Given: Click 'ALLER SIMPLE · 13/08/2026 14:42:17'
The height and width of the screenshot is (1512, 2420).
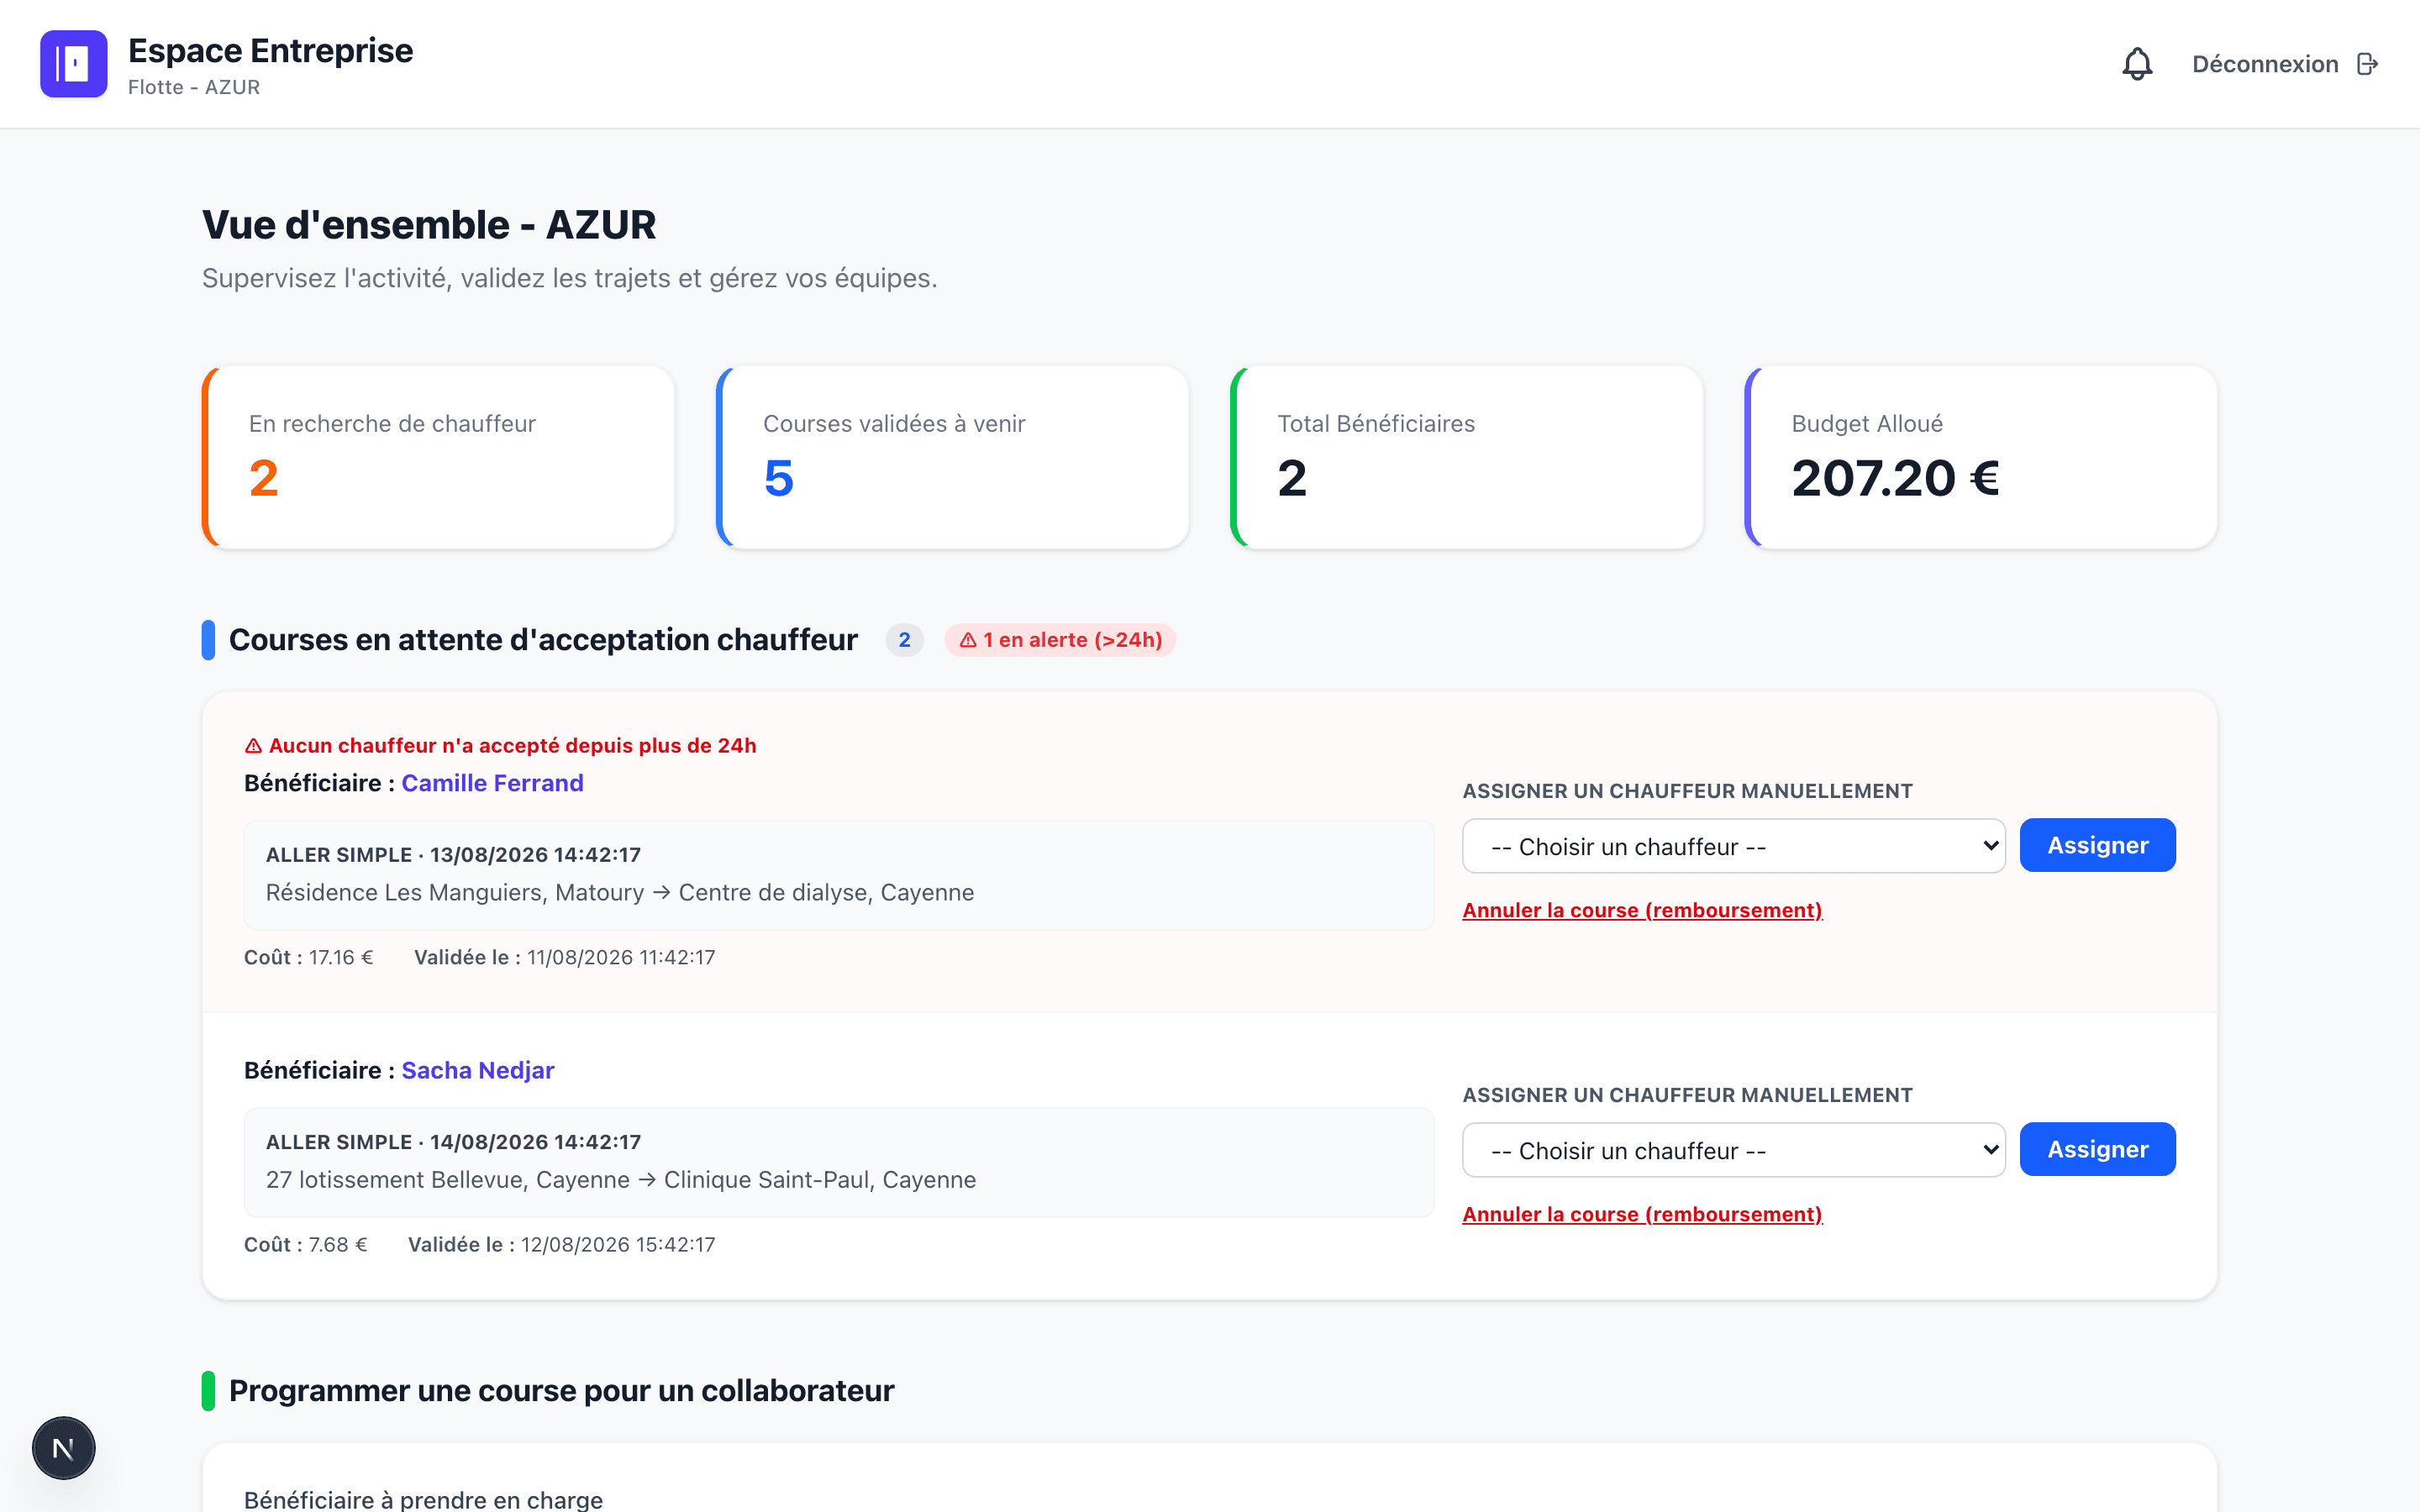Looking at the screenshot, I should pyautogui.click(x=453, y=855).
